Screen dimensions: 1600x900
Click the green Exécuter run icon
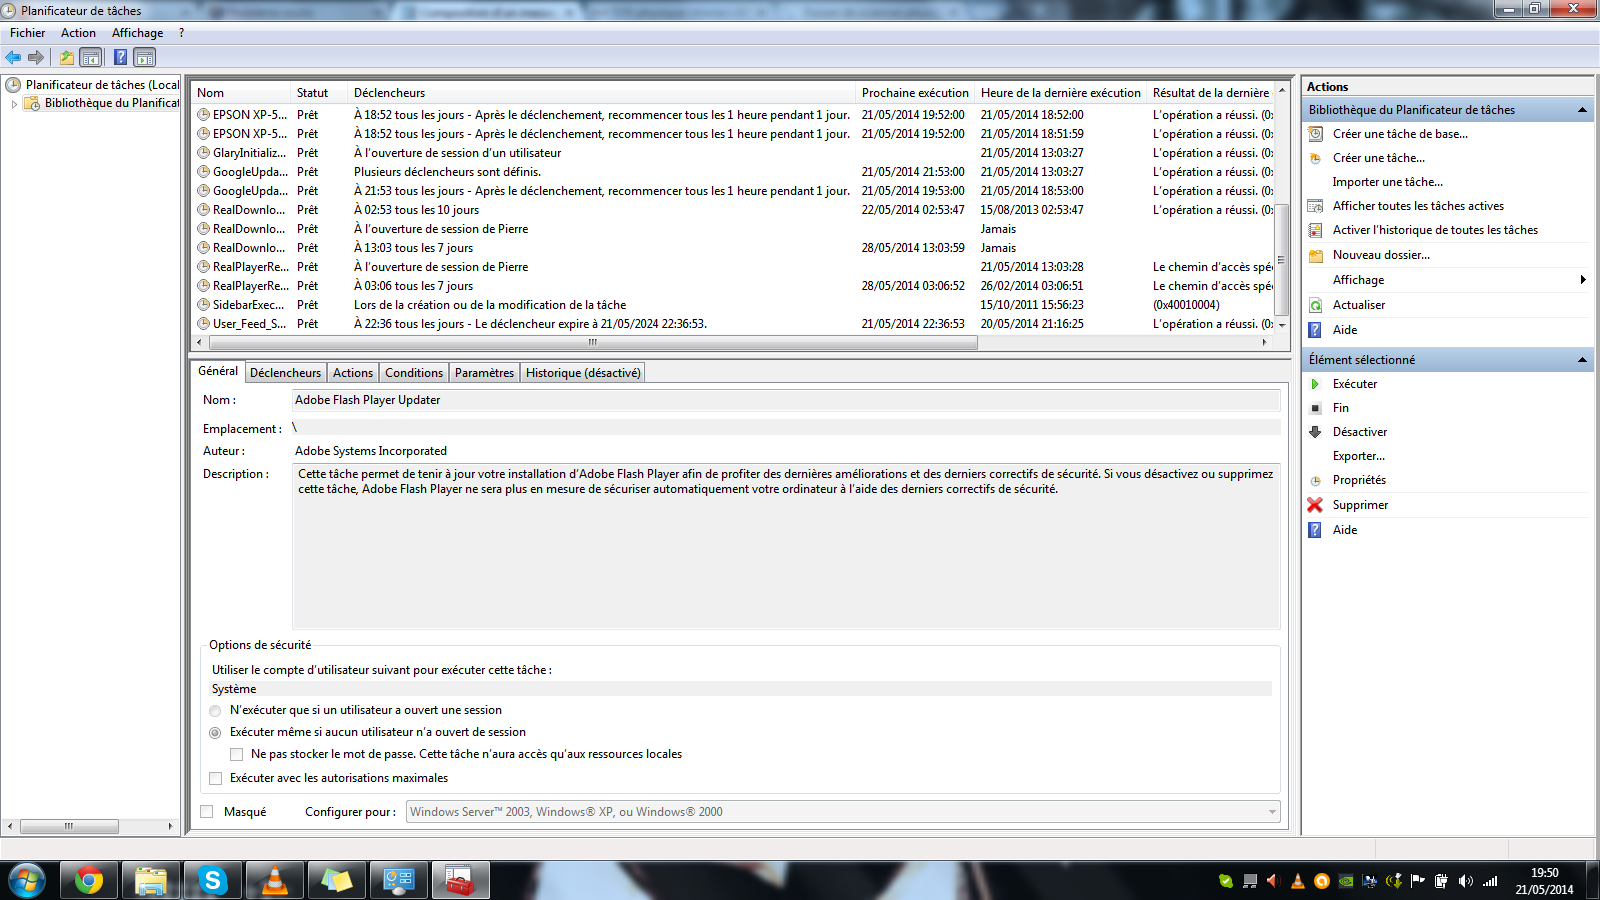(x=1315, y=384)
